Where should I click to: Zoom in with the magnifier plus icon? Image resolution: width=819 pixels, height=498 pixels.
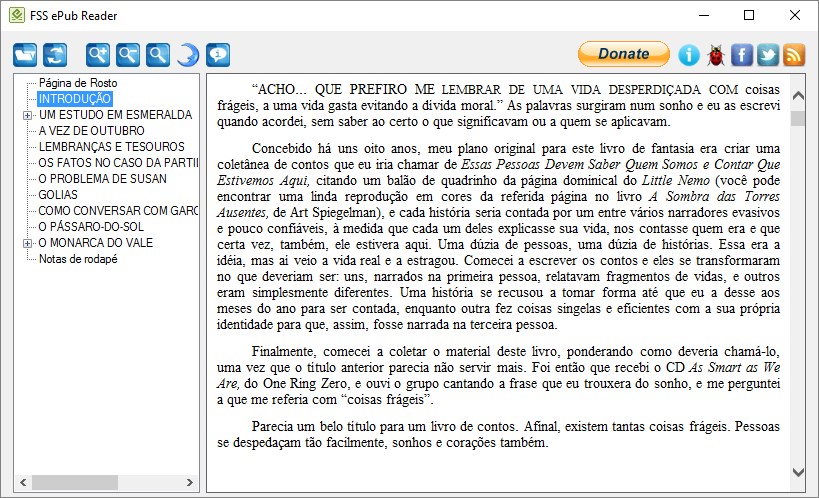98,54
